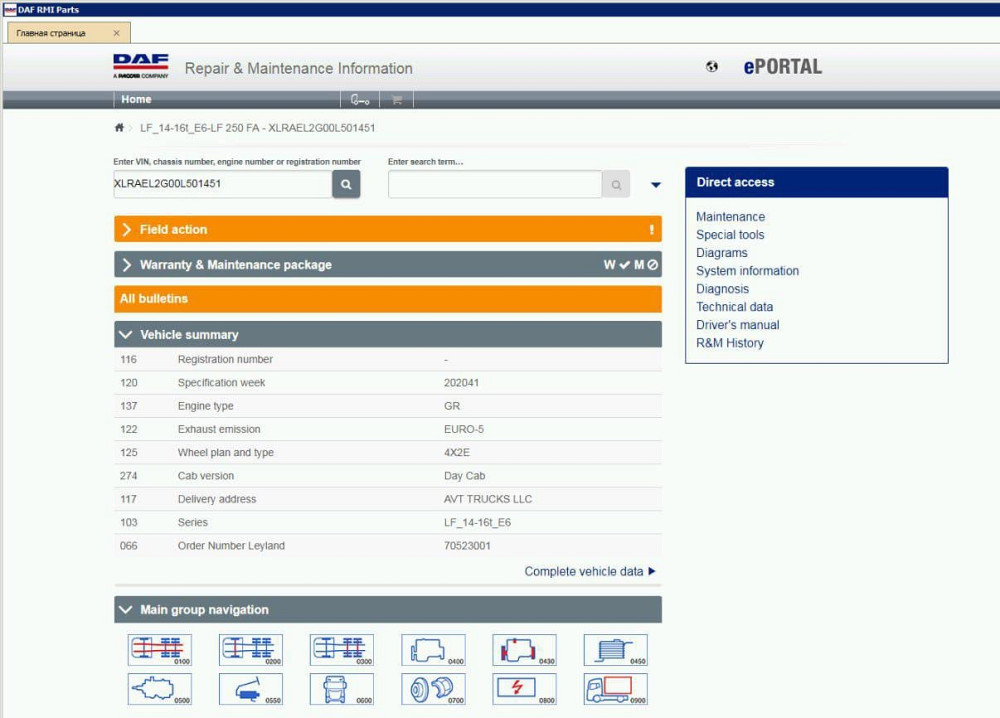This screenshot has height=718, width=1000.
Task: Open the cab group 0600 icon
Action: pos(341,689)
